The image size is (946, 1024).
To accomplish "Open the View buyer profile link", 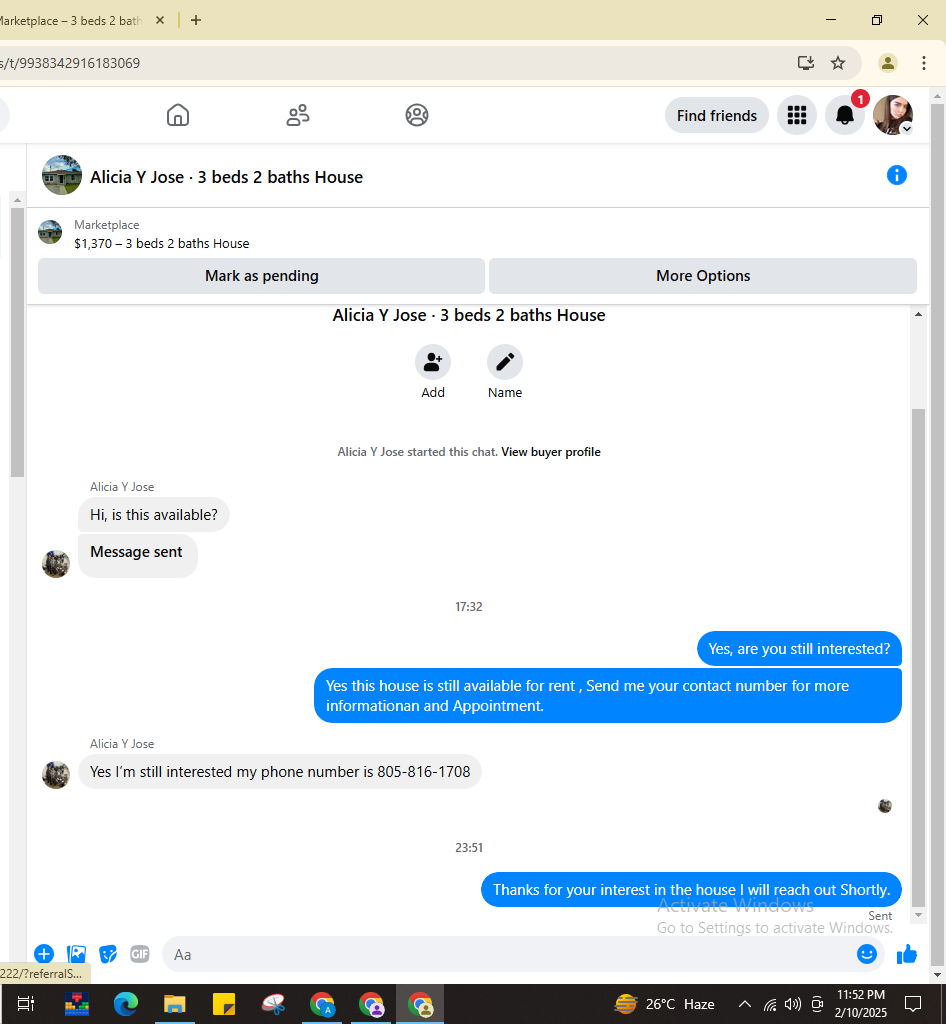I will click(550, 452).
